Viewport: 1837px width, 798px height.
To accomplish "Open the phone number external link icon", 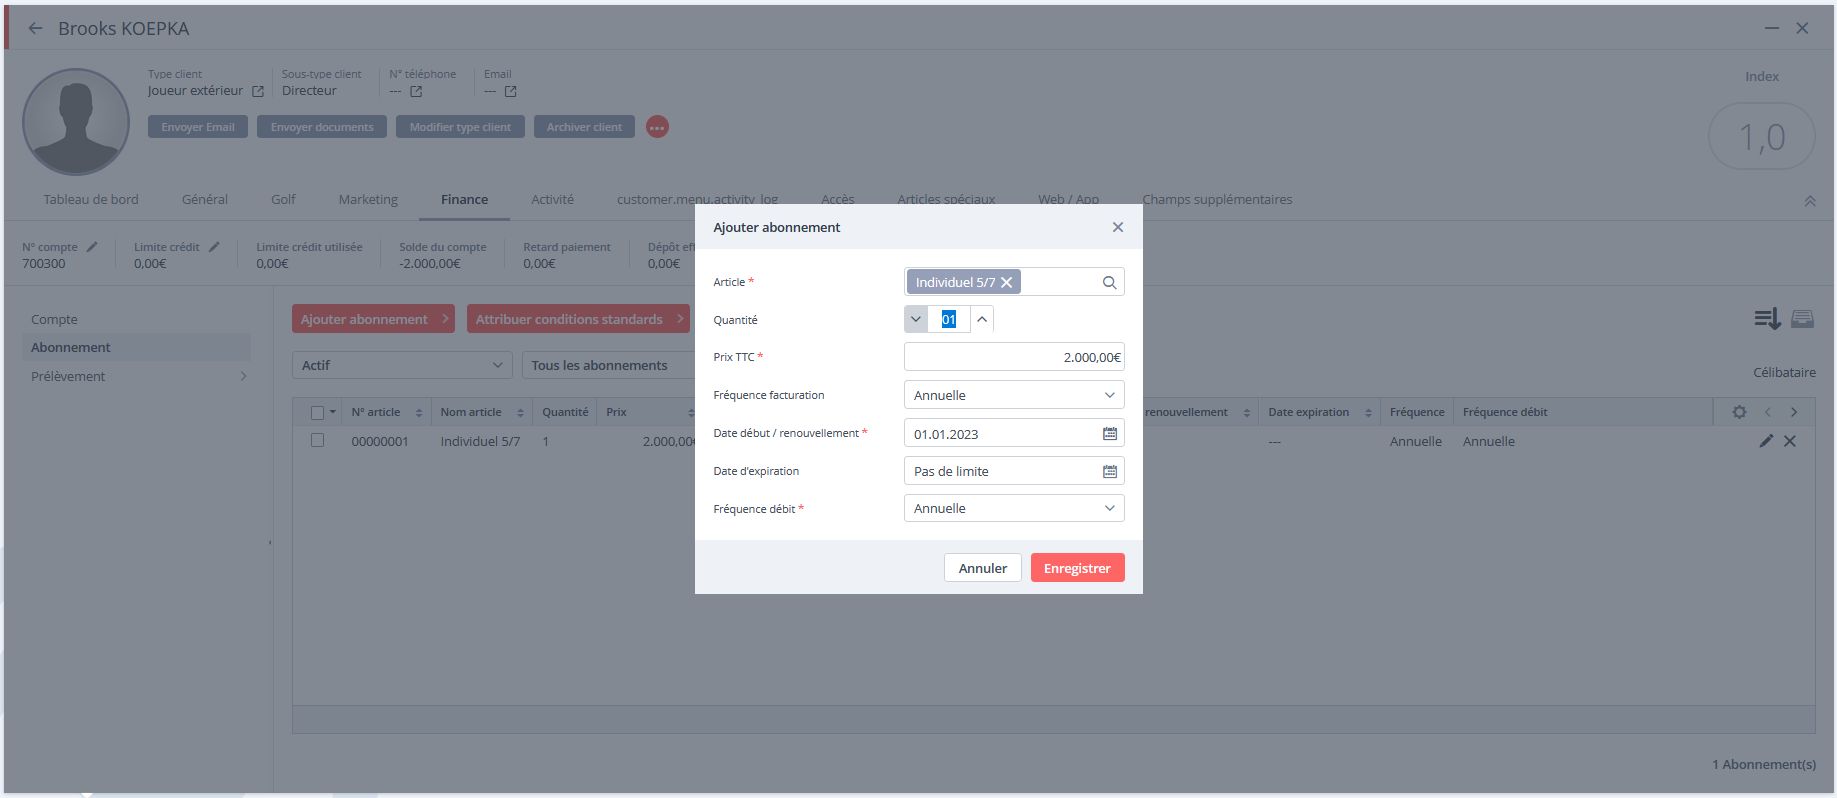I will click(x=416, y=91).
